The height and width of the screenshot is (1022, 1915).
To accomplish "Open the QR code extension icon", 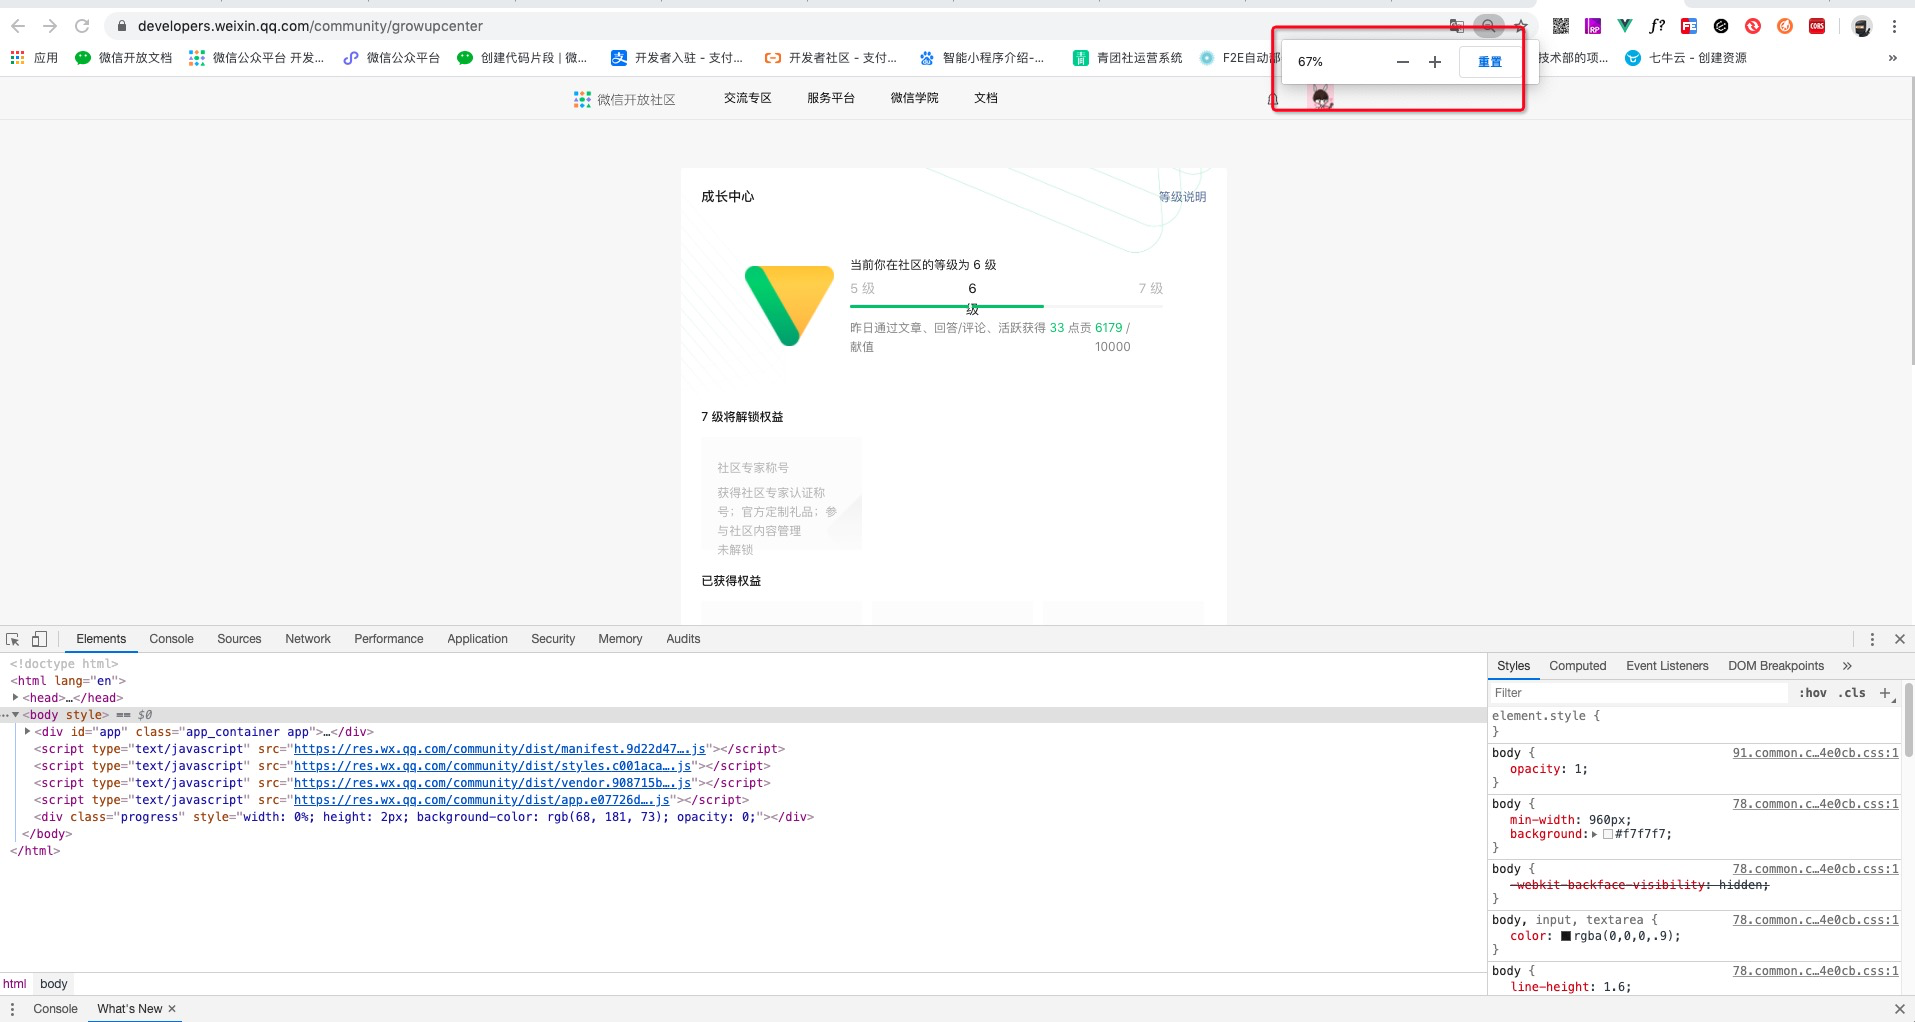I will tap(1561, 26).
